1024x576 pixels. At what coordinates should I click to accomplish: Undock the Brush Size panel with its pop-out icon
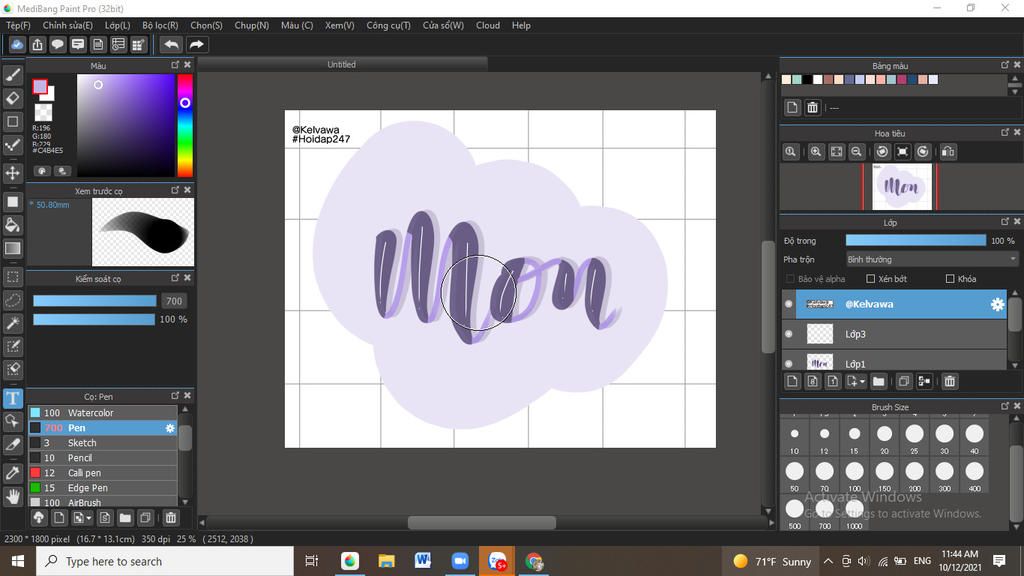pyautogui.click(x=1005, y=406)
